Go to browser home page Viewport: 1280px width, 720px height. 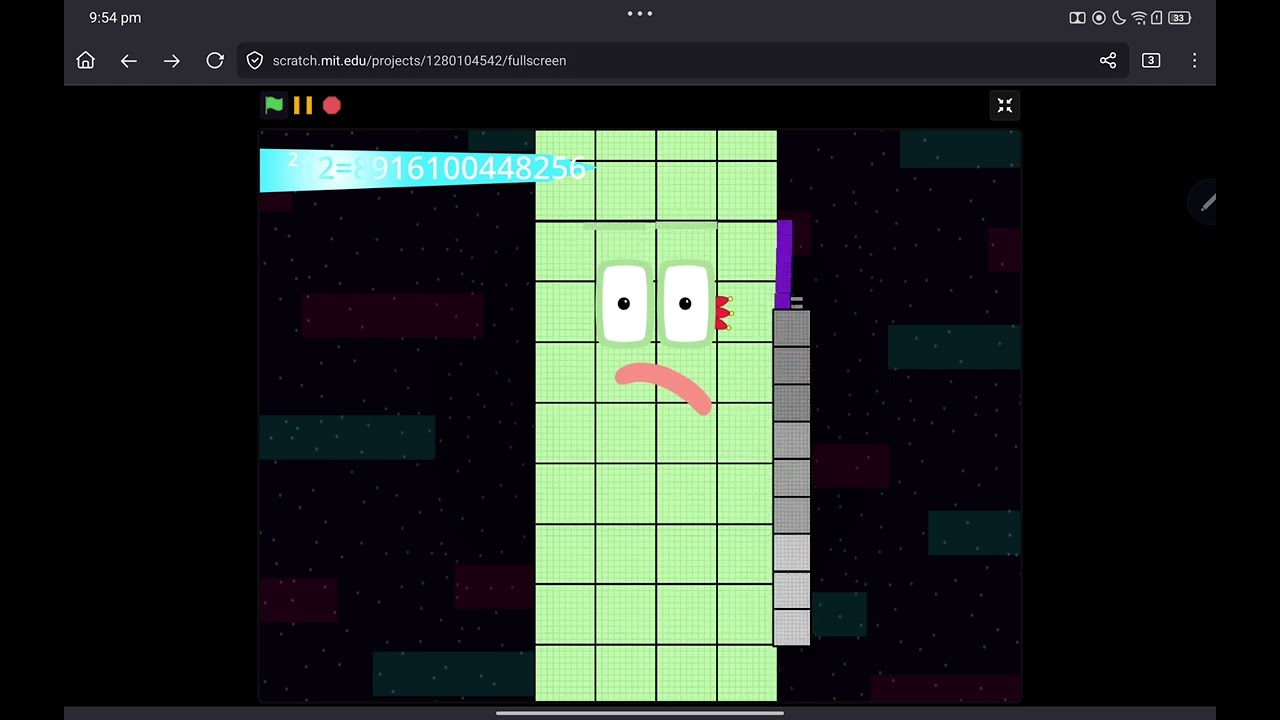tap(86, 61)
